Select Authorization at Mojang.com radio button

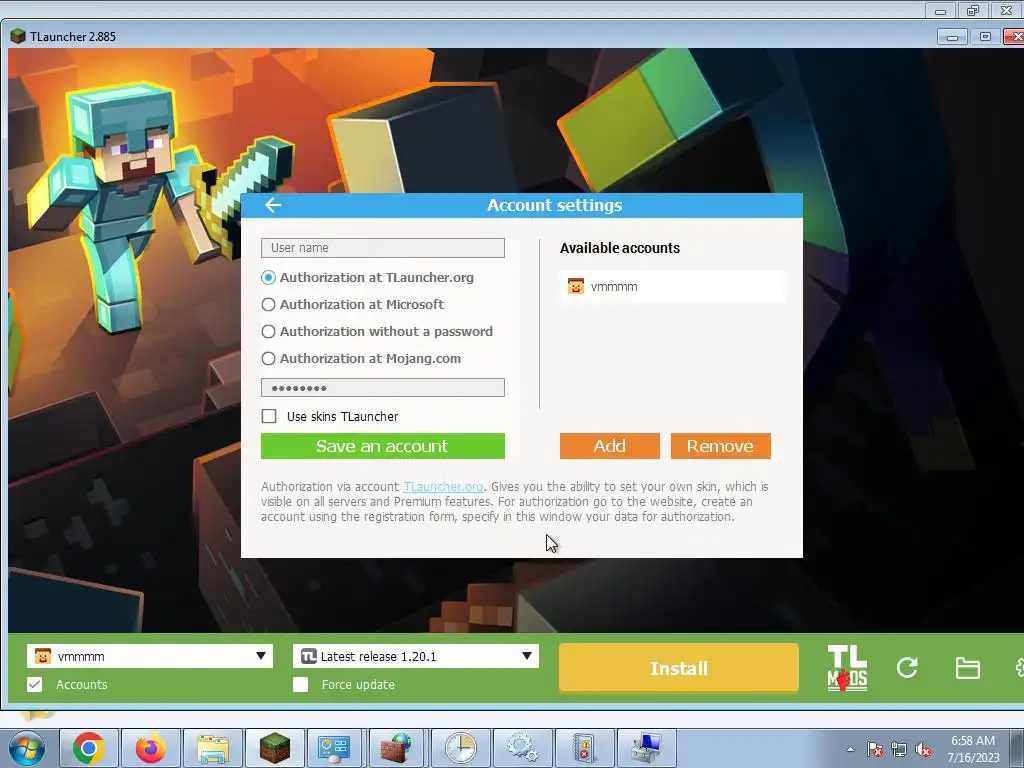tap(268, 359)
